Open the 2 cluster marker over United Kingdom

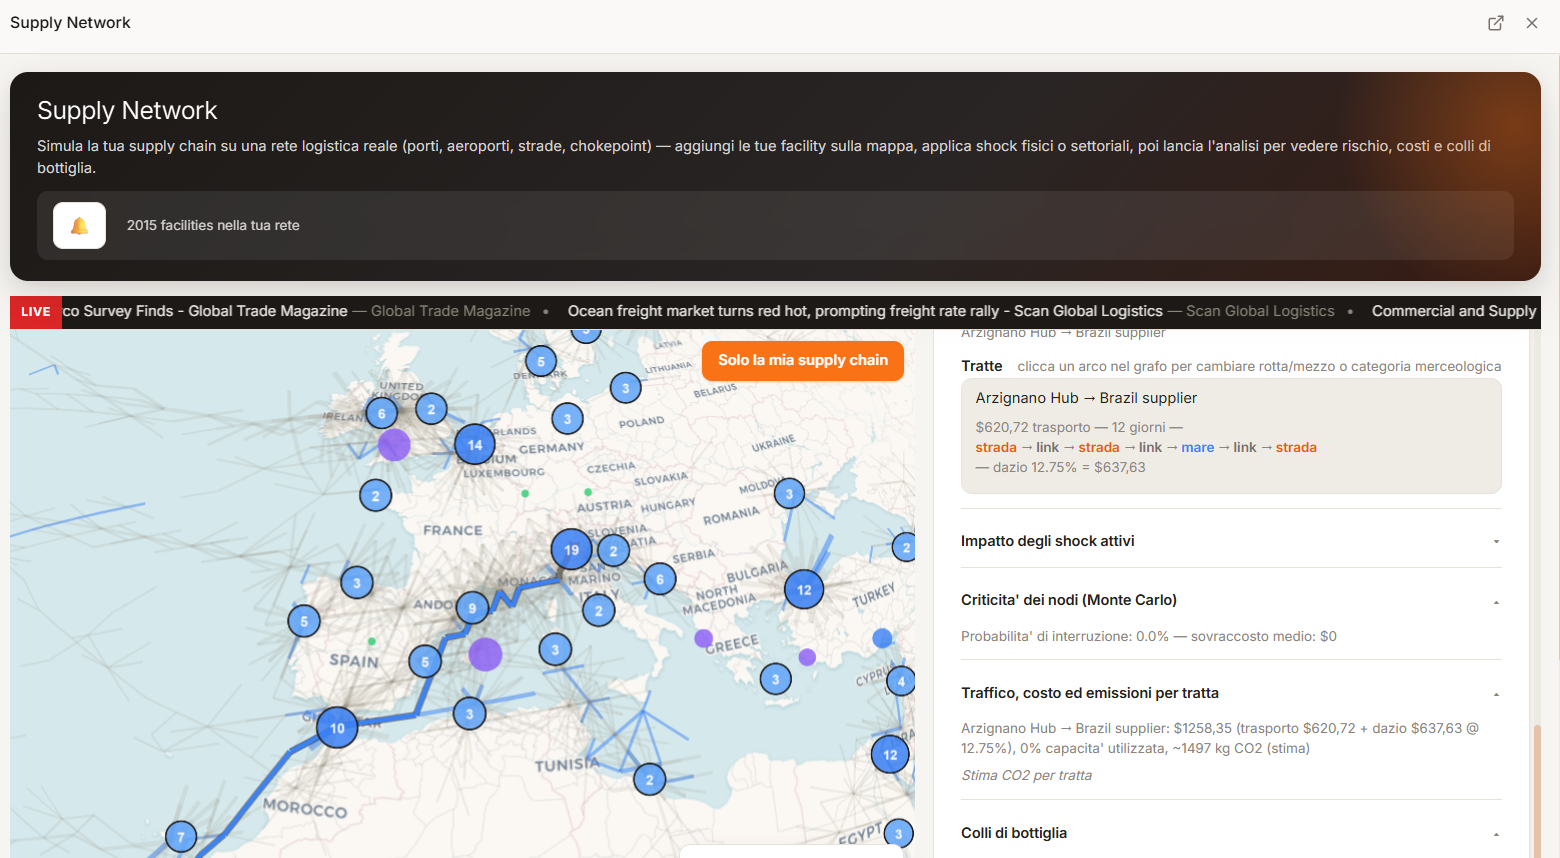[431, 409]
